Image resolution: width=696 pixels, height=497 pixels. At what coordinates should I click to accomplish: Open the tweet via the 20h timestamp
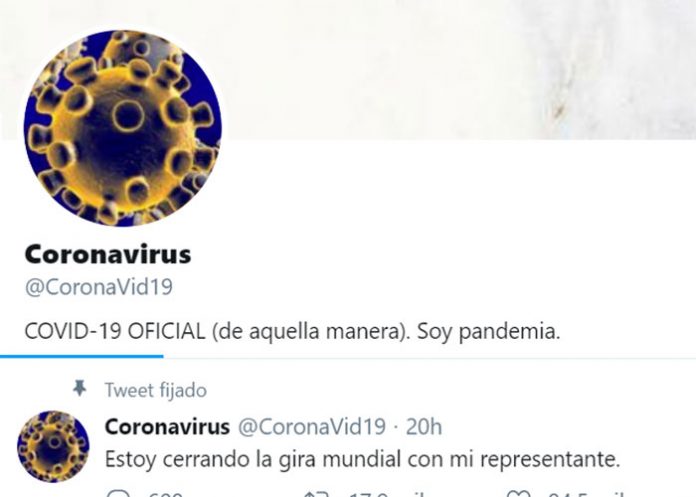[x=424, y=427]
